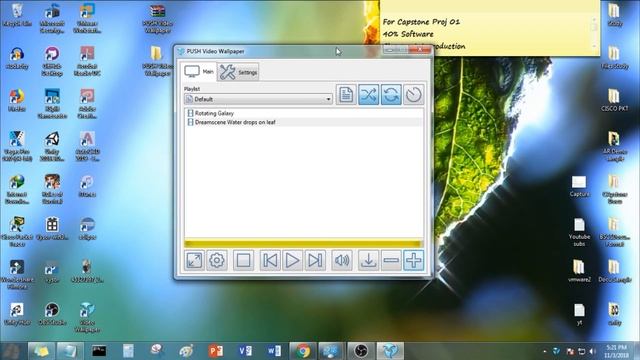Open the Youtube subs file on desktop

pyautogui.click(x=579, y=232)
